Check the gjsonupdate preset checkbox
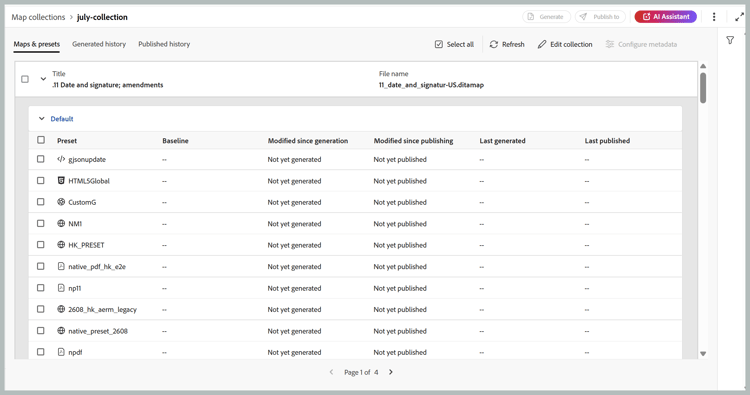 click(x=41, y=159)
